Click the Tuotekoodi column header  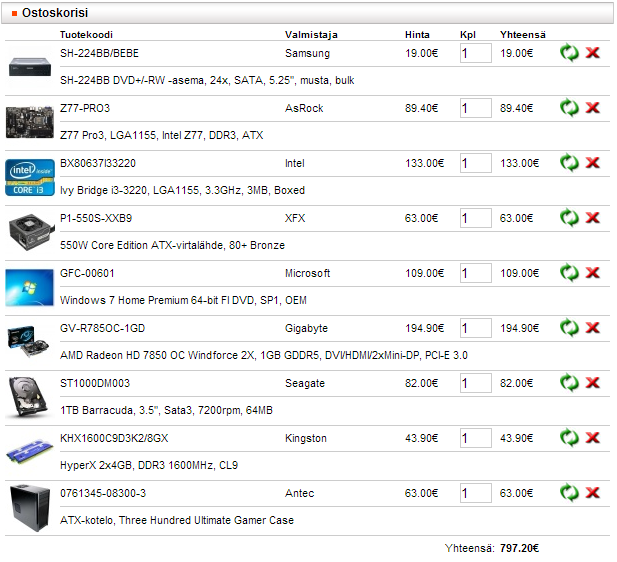click(86, 35)
